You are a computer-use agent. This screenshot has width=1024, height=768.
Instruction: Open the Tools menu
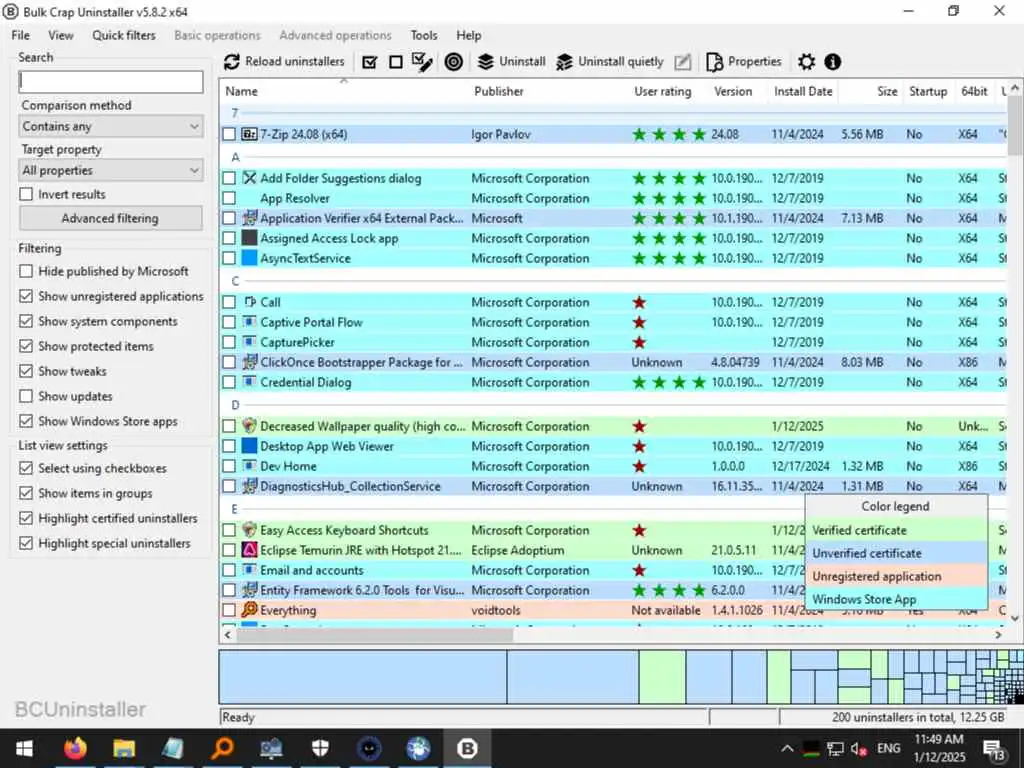point(424,35)
